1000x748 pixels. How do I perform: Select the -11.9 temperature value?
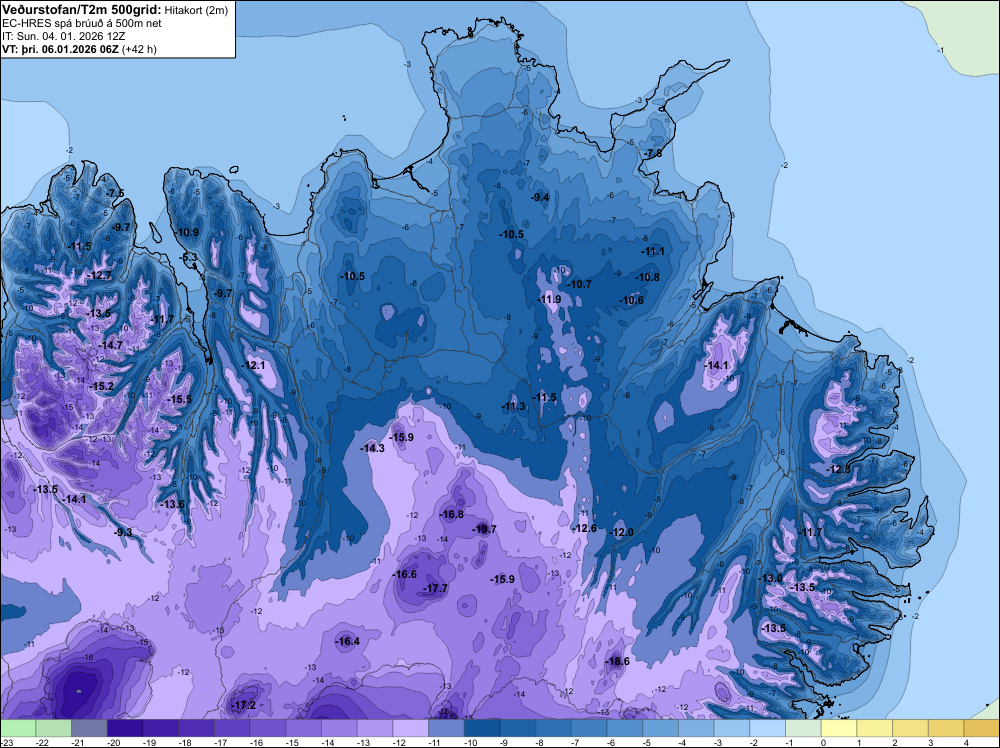549,299
